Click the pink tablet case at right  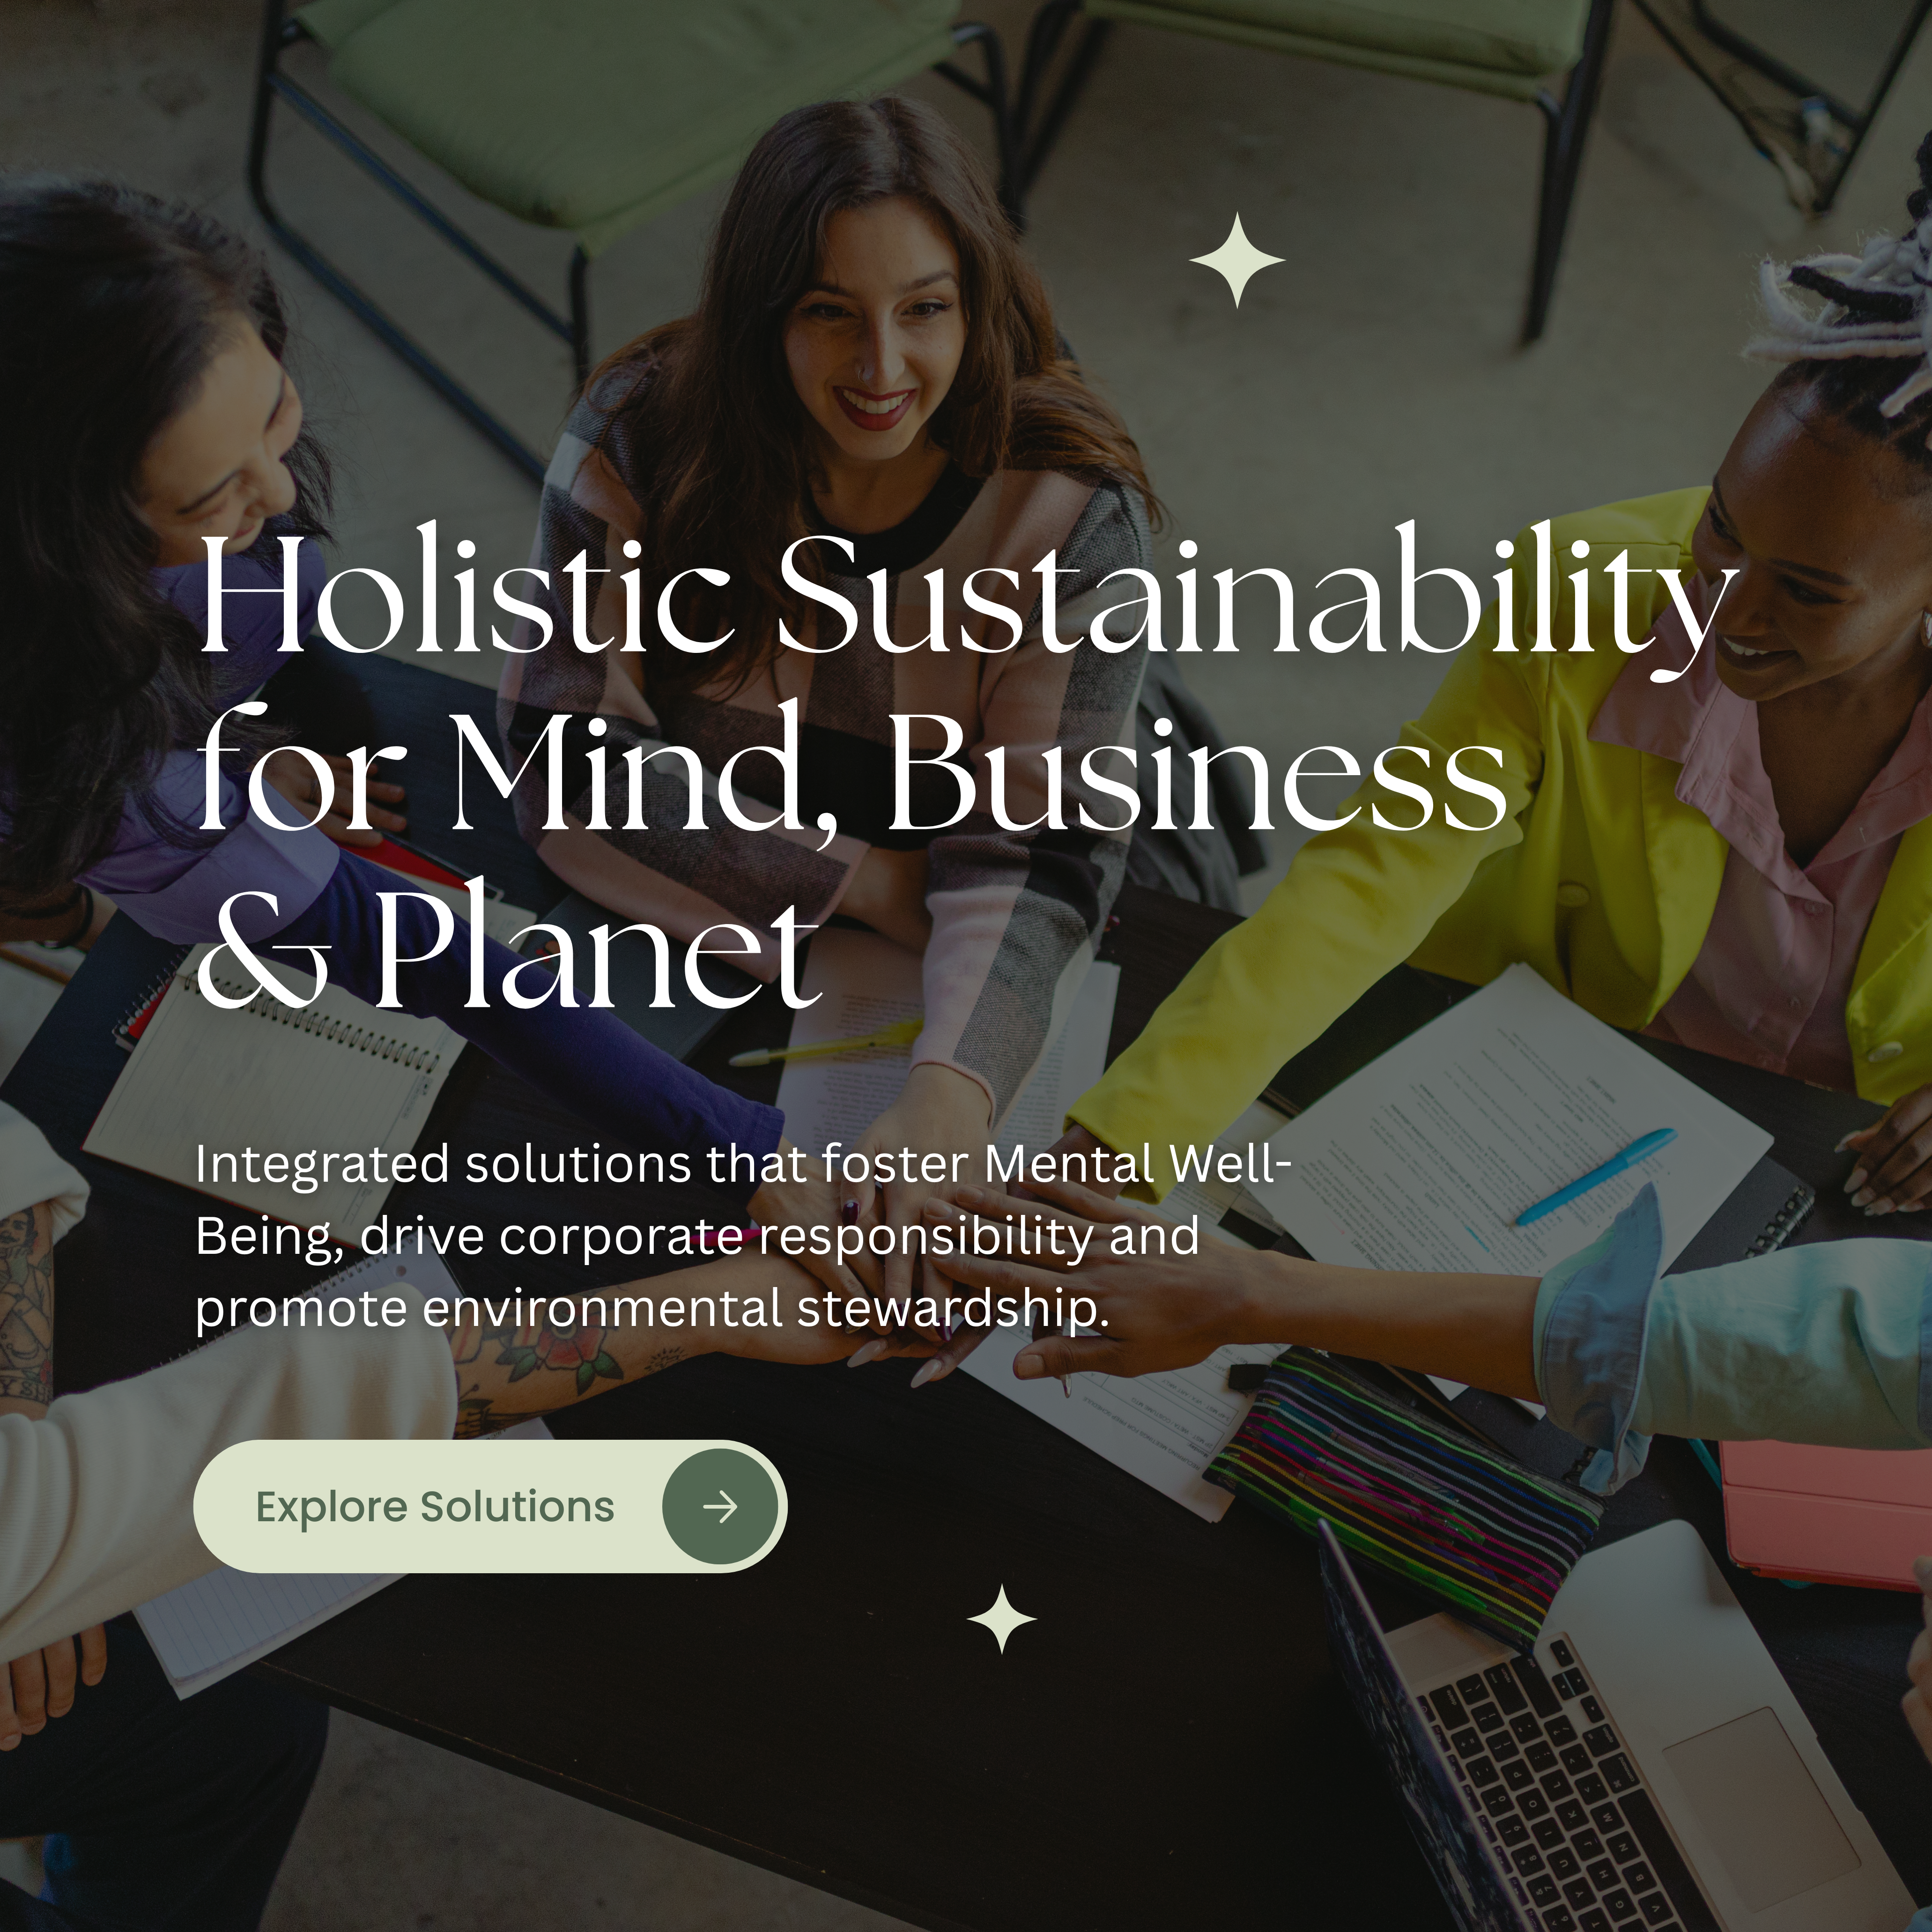tap(1826, 1514)
